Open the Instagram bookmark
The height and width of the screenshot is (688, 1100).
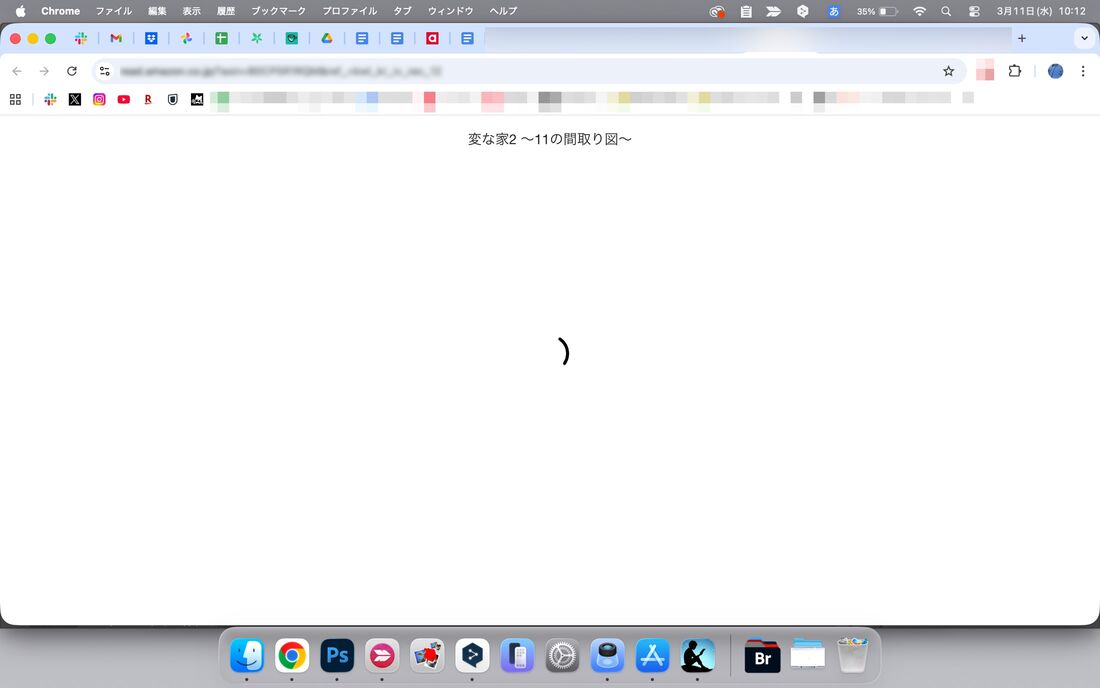98,99
